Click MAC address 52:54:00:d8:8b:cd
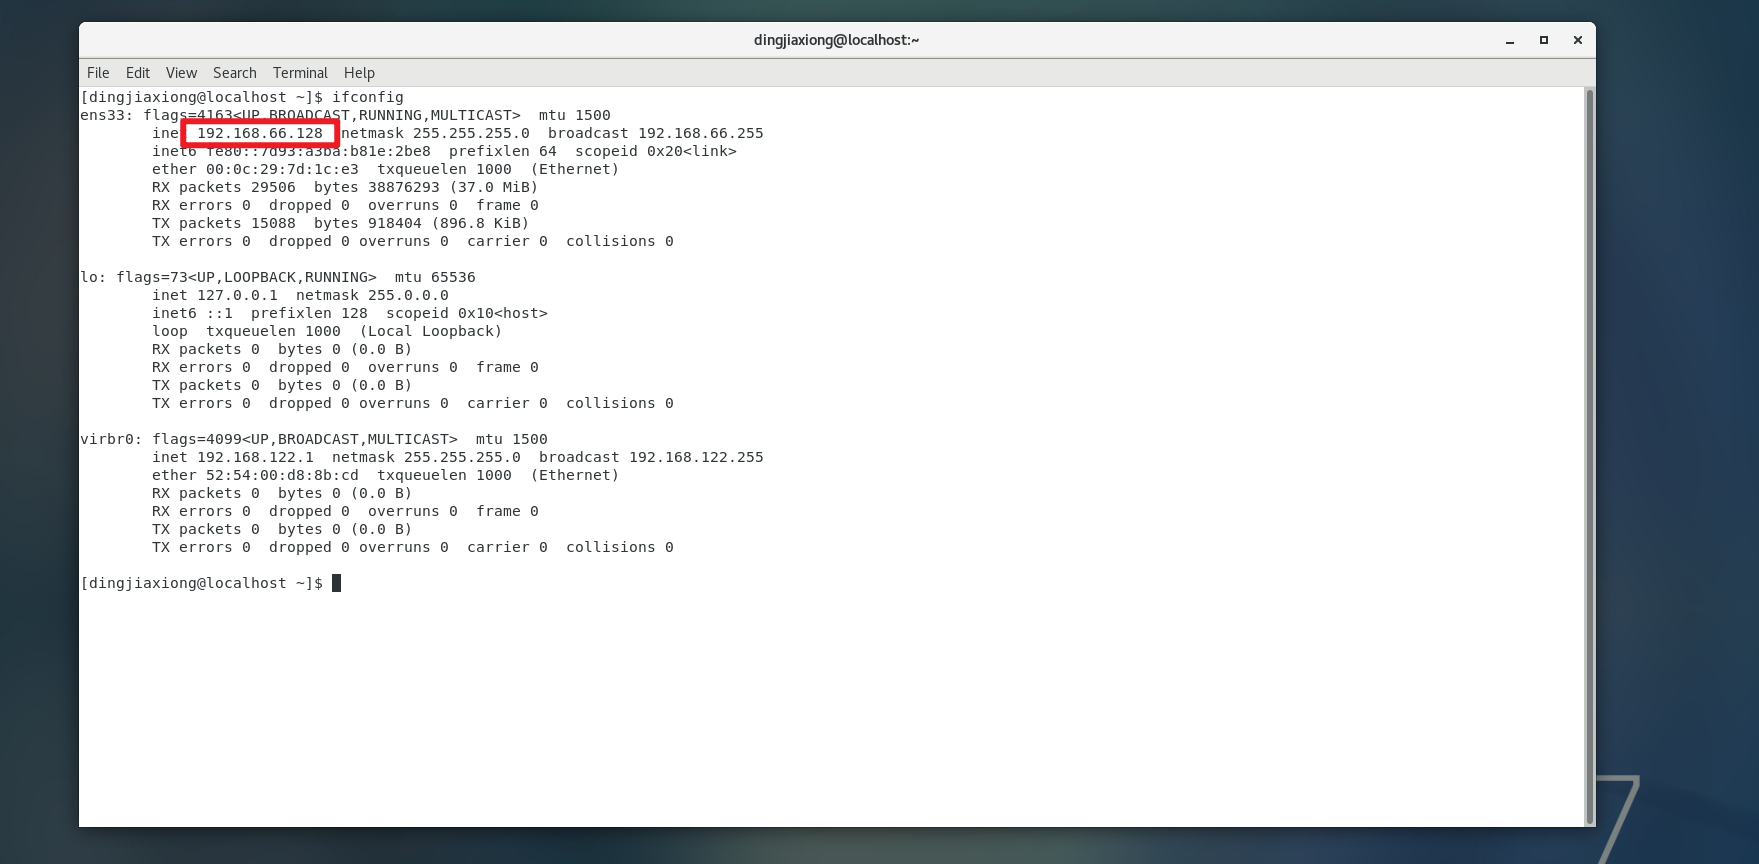Image resolution: width=1759 pixels, height=864 pixels. tap(282, 475)
